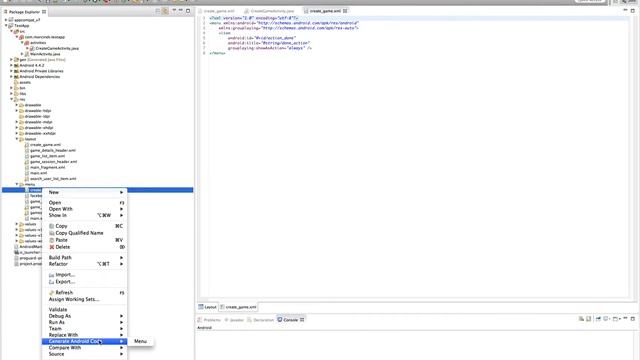
Task: Select Show In from context menu
Action: coord(85,215)
